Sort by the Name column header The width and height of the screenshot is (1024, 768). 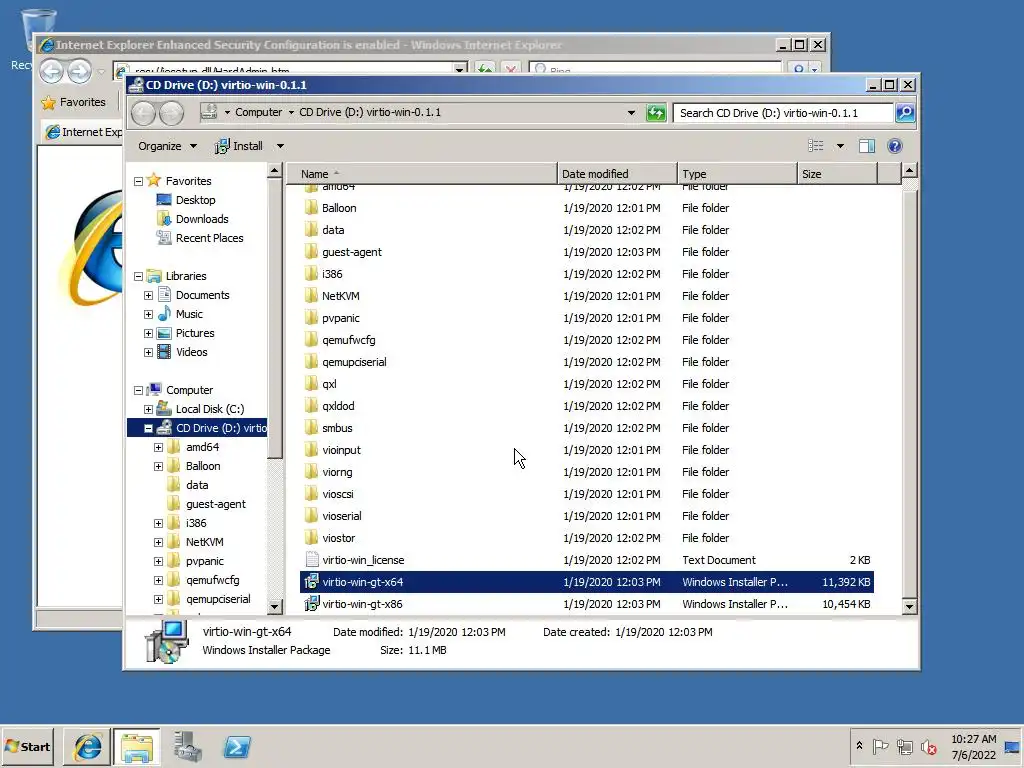[x=423, y=174]
